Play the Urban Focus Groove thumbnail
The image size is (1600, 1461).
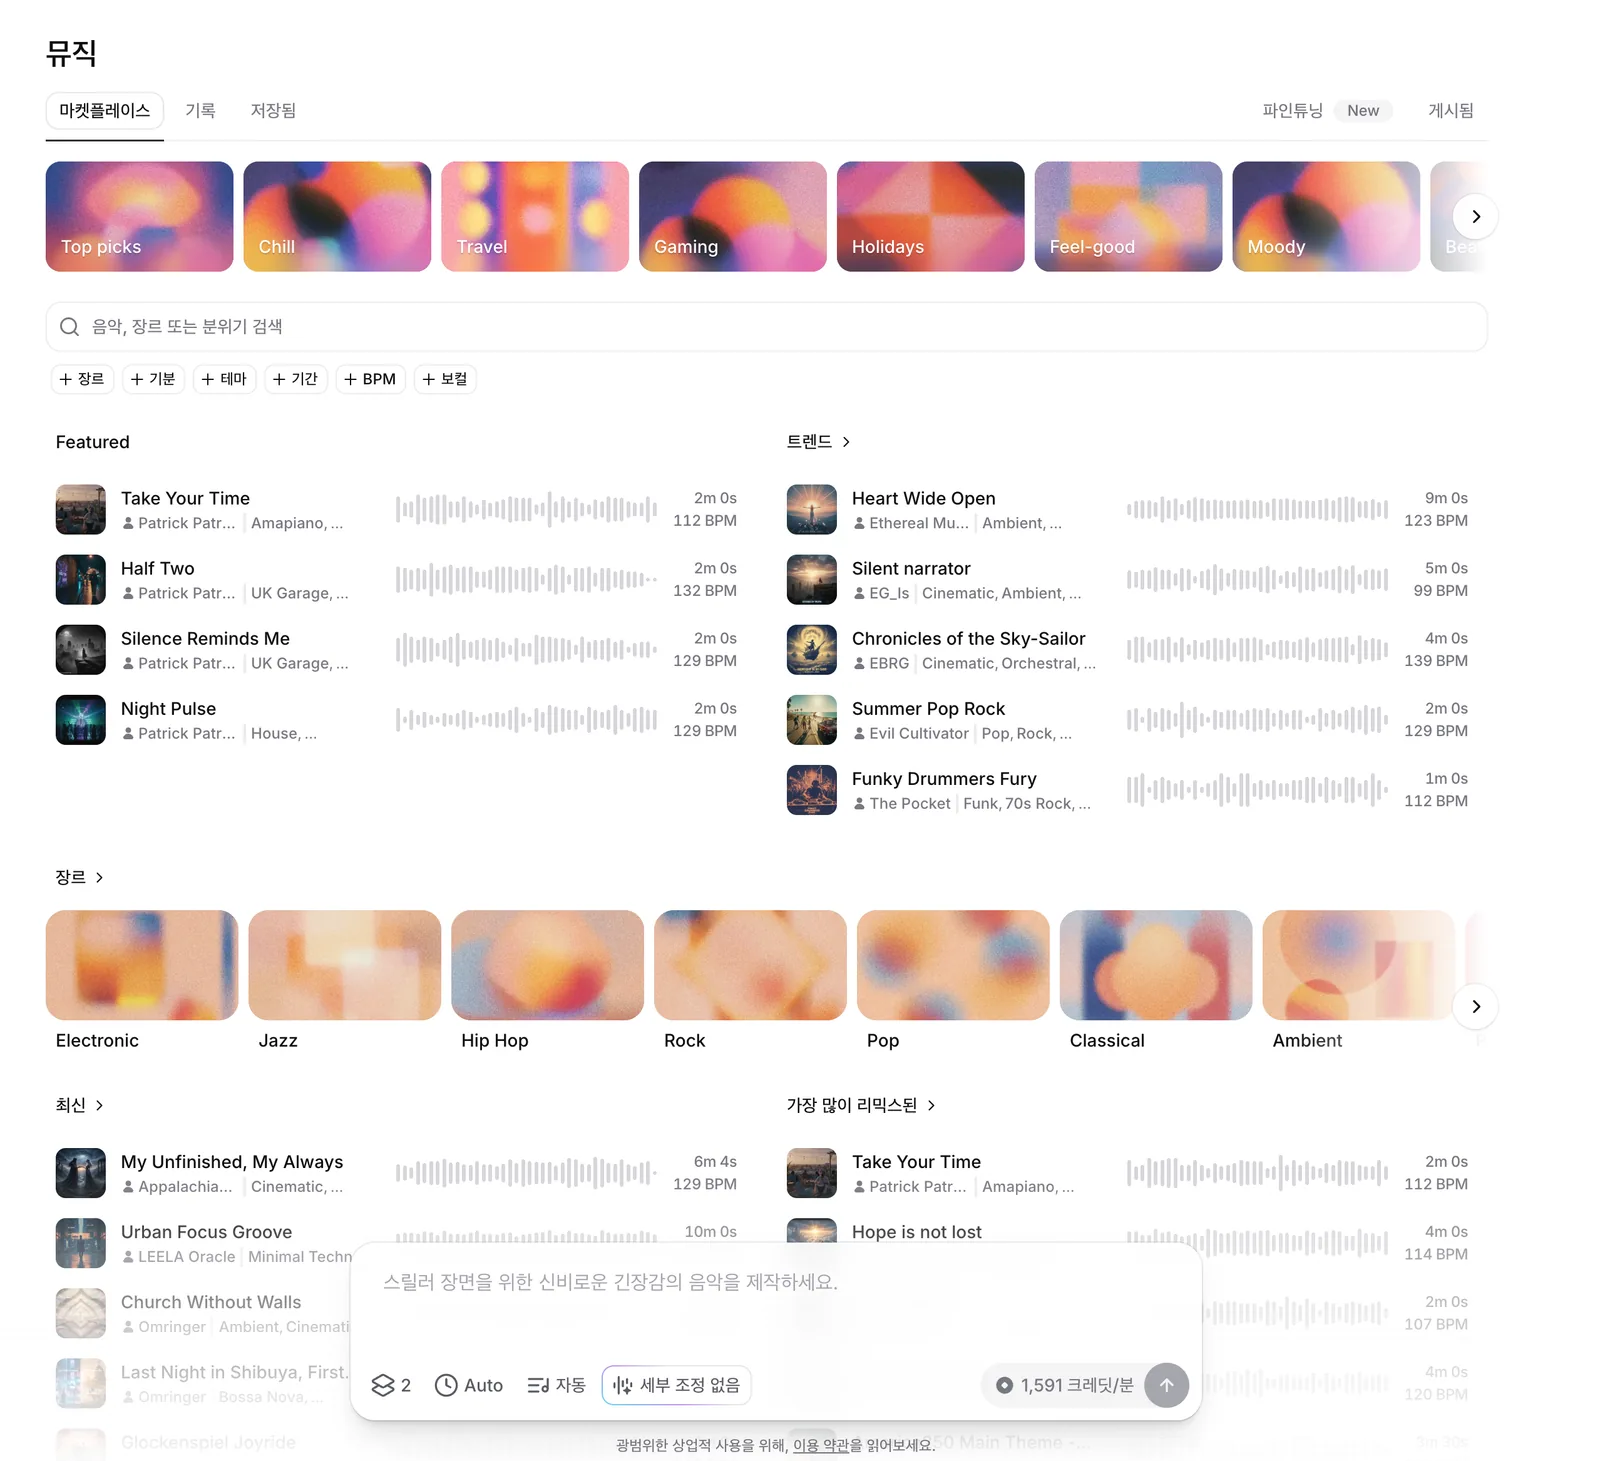pos(81,1243)
